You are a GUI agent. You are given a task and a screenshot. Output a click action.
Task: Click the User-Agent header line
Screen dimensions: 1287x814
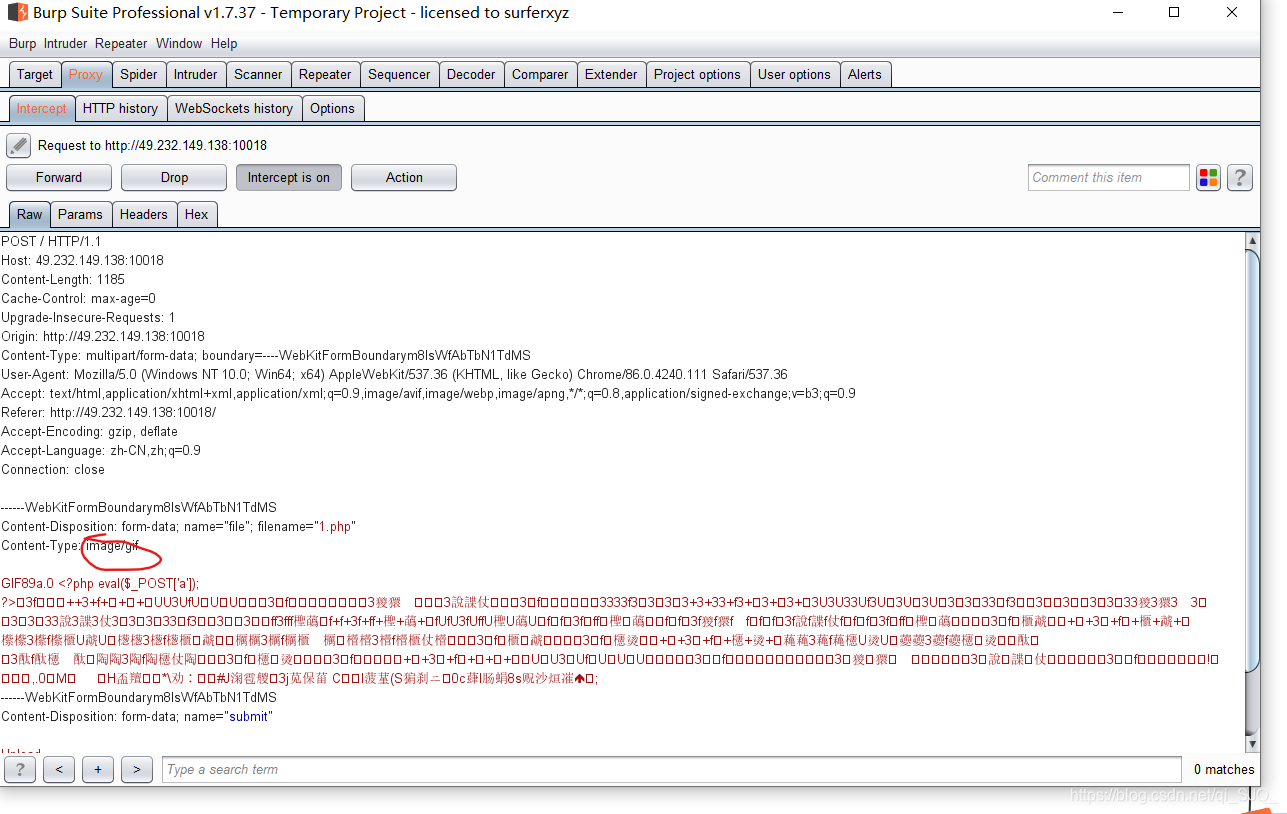point(394,374)
